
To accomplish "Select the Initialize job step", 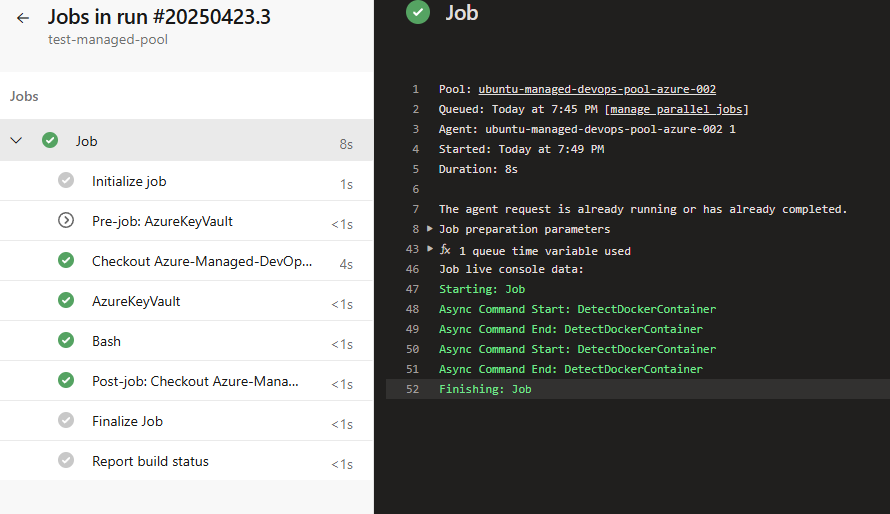I will (x=129, y=181).
